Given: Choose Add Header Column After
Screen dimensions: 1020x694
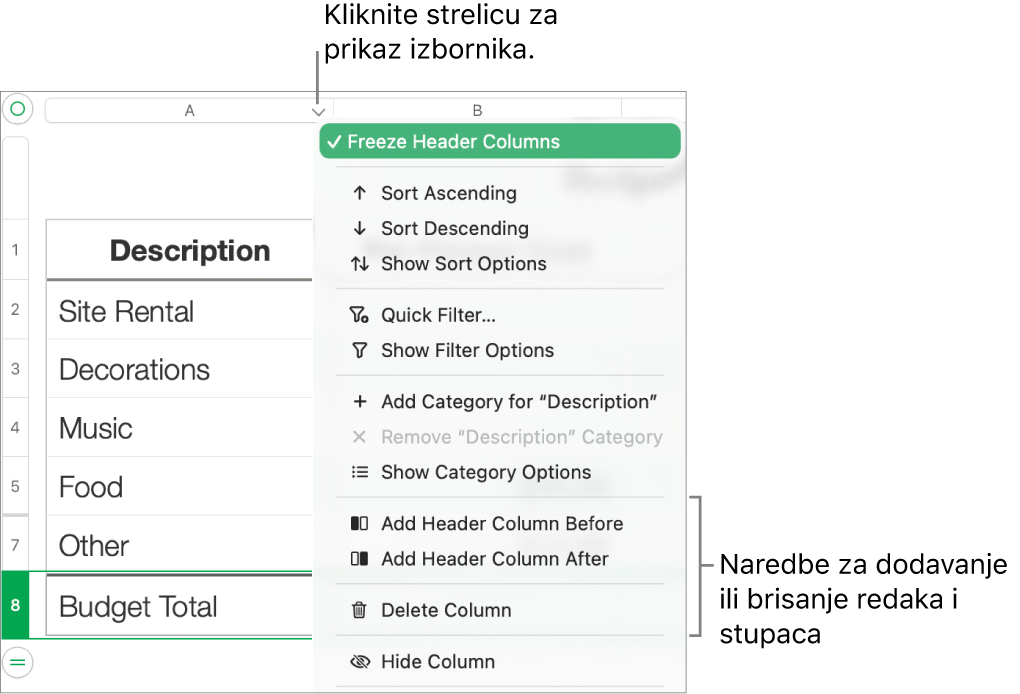Looking at the screenshot, I should pyautogui.click(x=494, y=559).
